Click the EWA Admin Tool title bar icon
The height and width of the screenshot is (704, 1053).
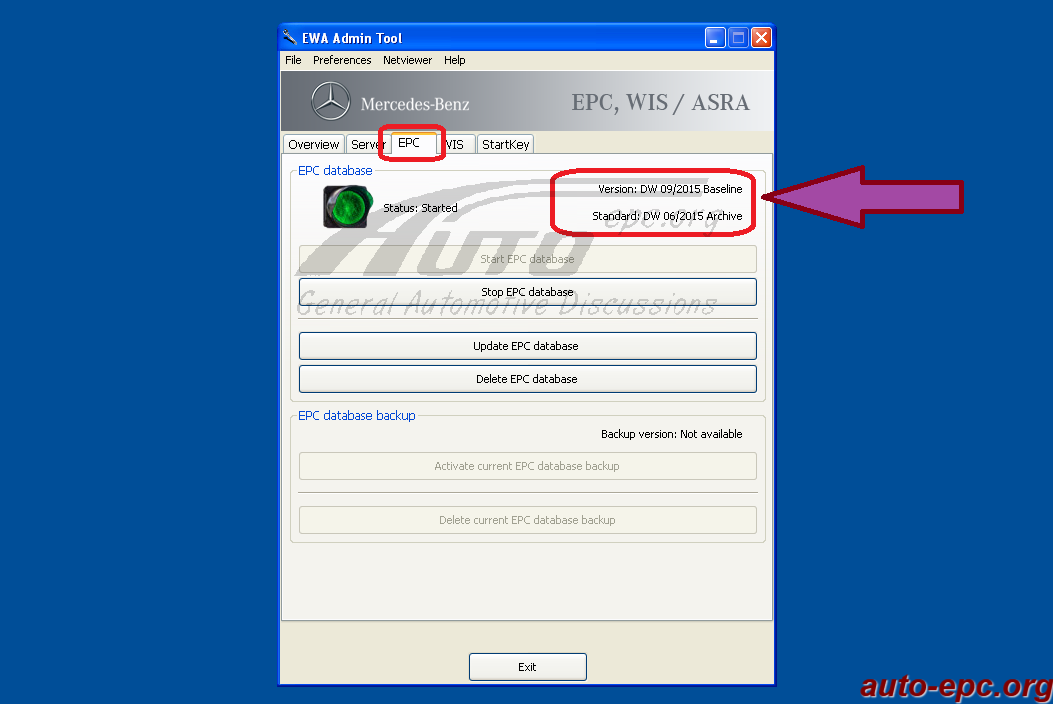tap(289, 38)
